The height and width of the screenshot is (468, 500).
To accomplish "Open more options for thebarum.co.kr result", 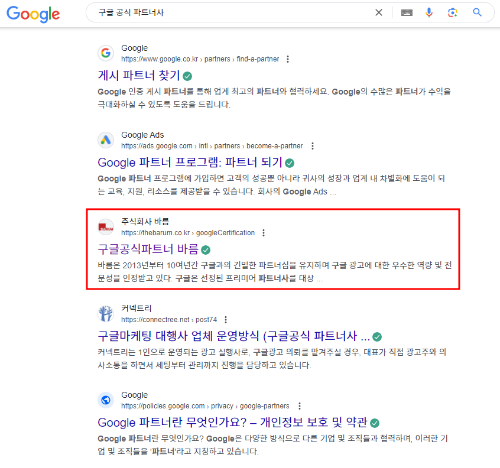I will [263, 233].
